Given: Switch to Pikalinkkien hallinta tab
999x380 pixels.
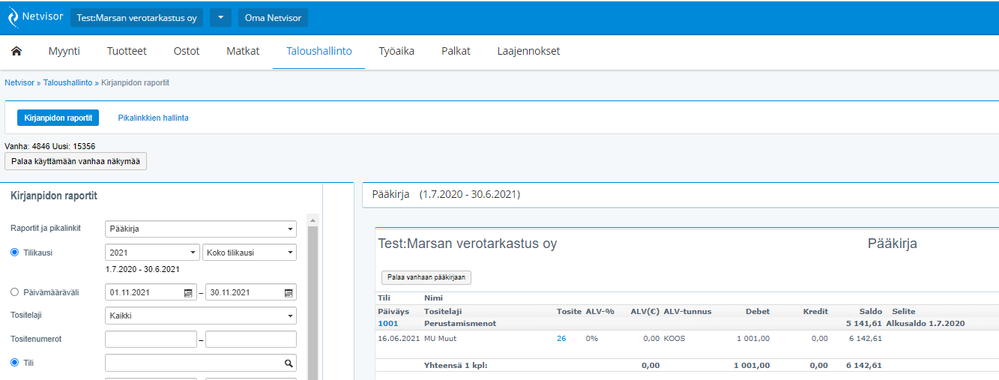Looking at the screenshot, I should point(153,118).
